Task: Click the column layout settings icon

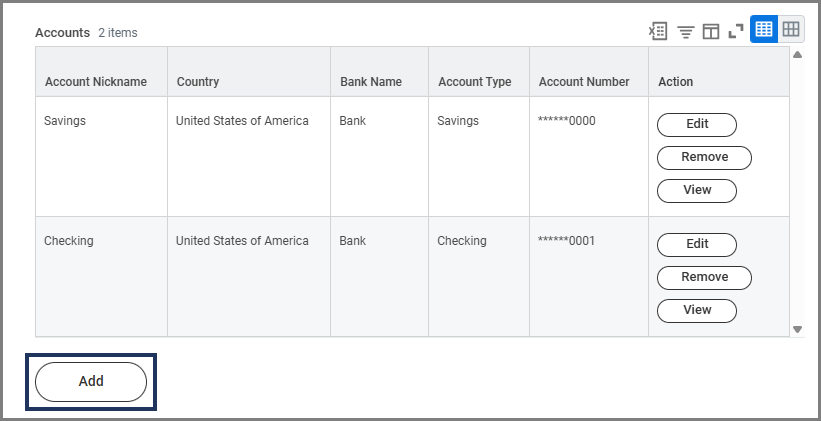Action: [x=711, y=31]
